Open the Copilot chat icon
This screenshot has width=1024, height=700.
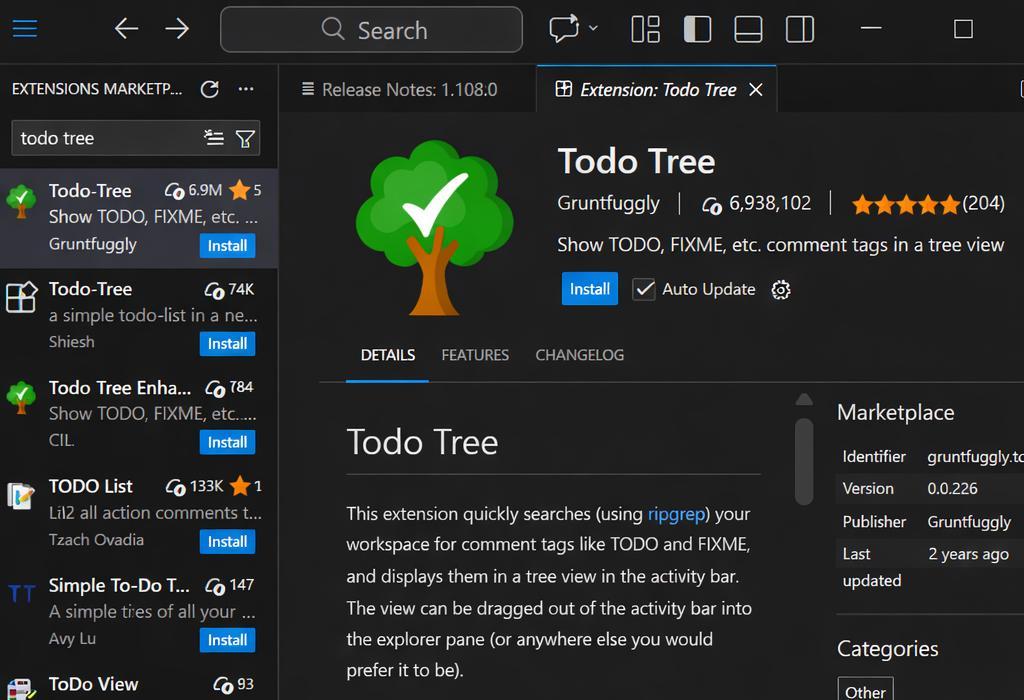tap(563, 29)
